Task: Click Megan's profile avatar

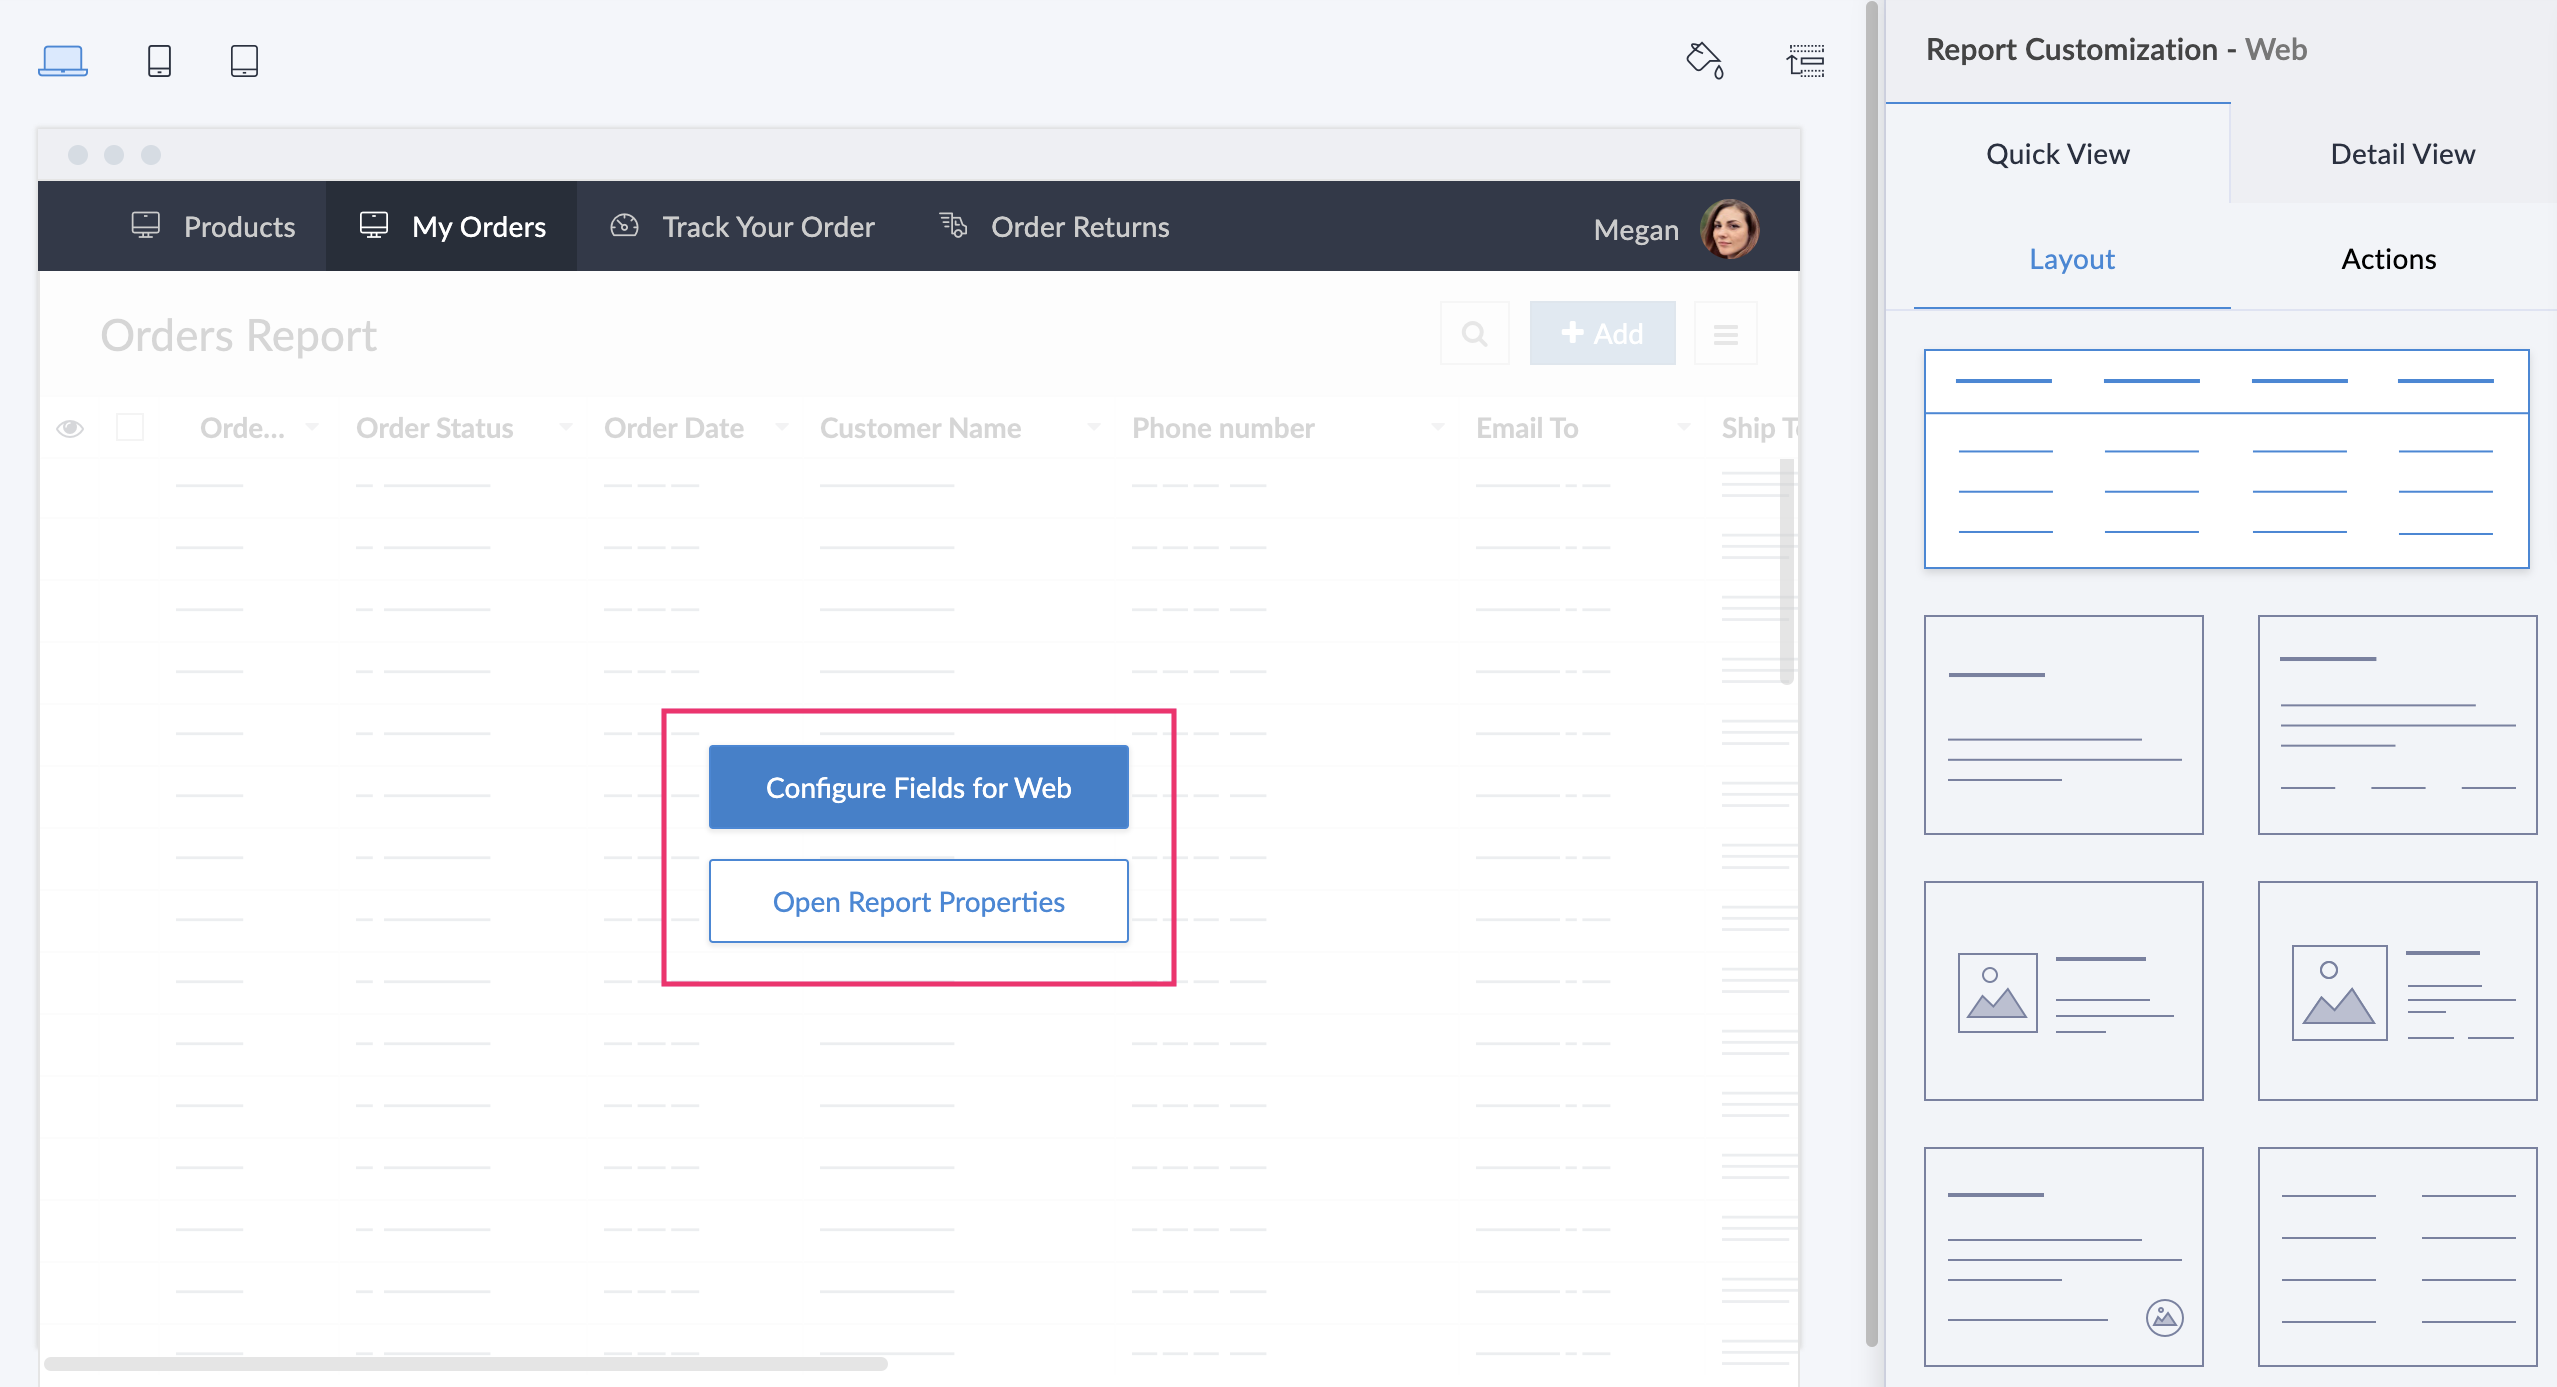Action: (x=1729, y=229)
